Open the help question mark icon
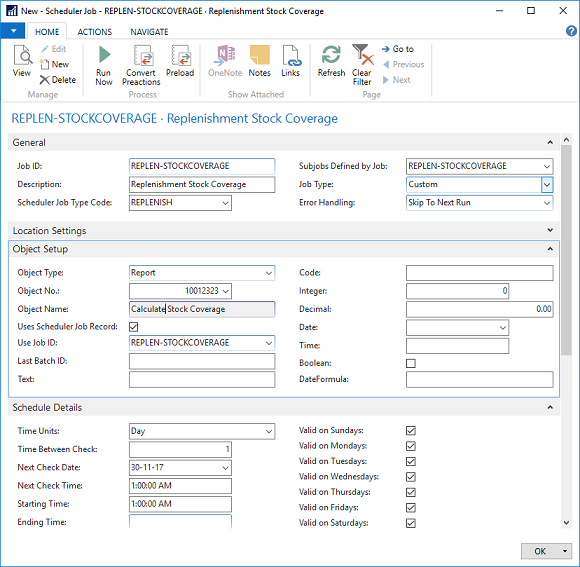The height and width of the screenshot is (567, 580). point(571,31)
